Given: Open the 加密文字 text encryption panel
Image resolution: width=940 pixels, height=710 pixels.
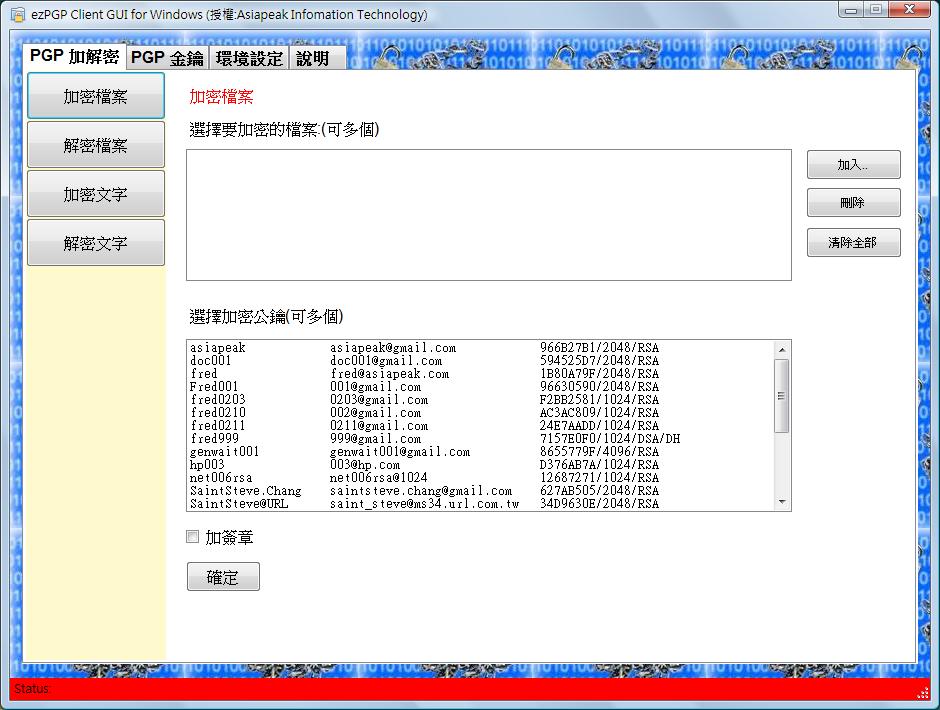Looking at the screenshot, I should coord(95,193).
